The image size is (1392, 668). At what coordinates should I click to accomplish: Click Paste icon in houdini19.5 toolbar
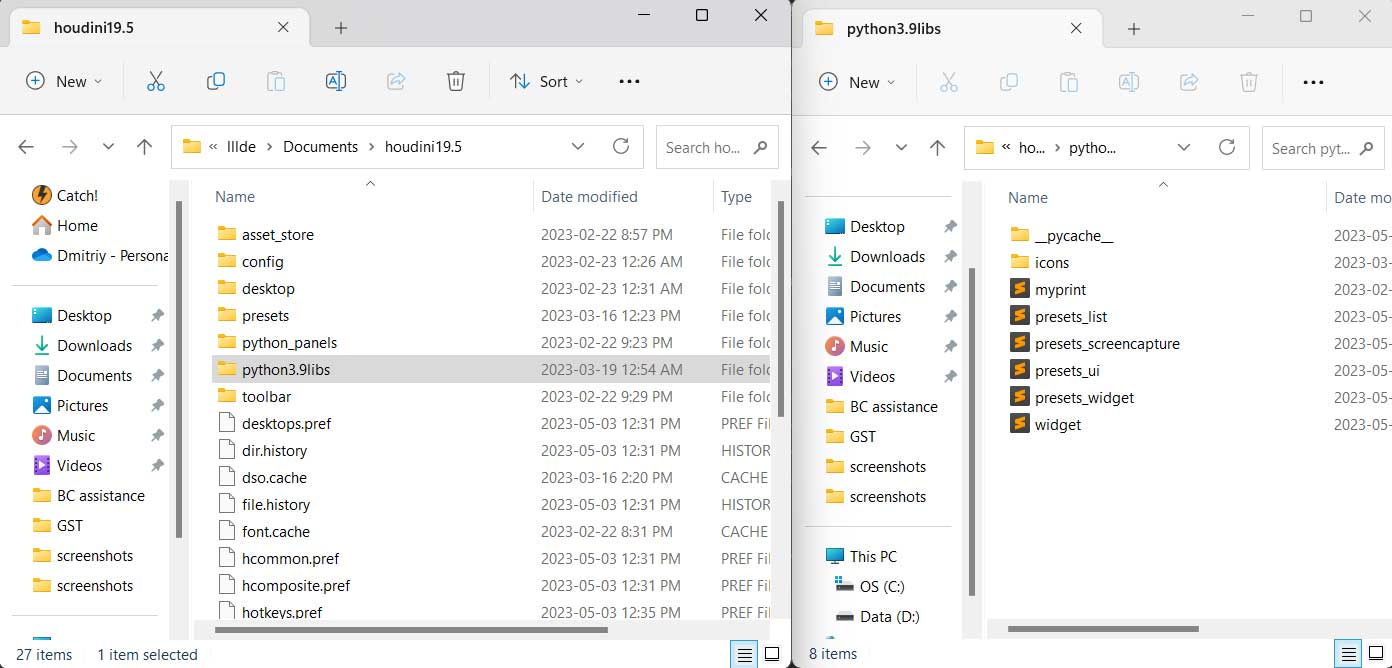tap(276, 81)
